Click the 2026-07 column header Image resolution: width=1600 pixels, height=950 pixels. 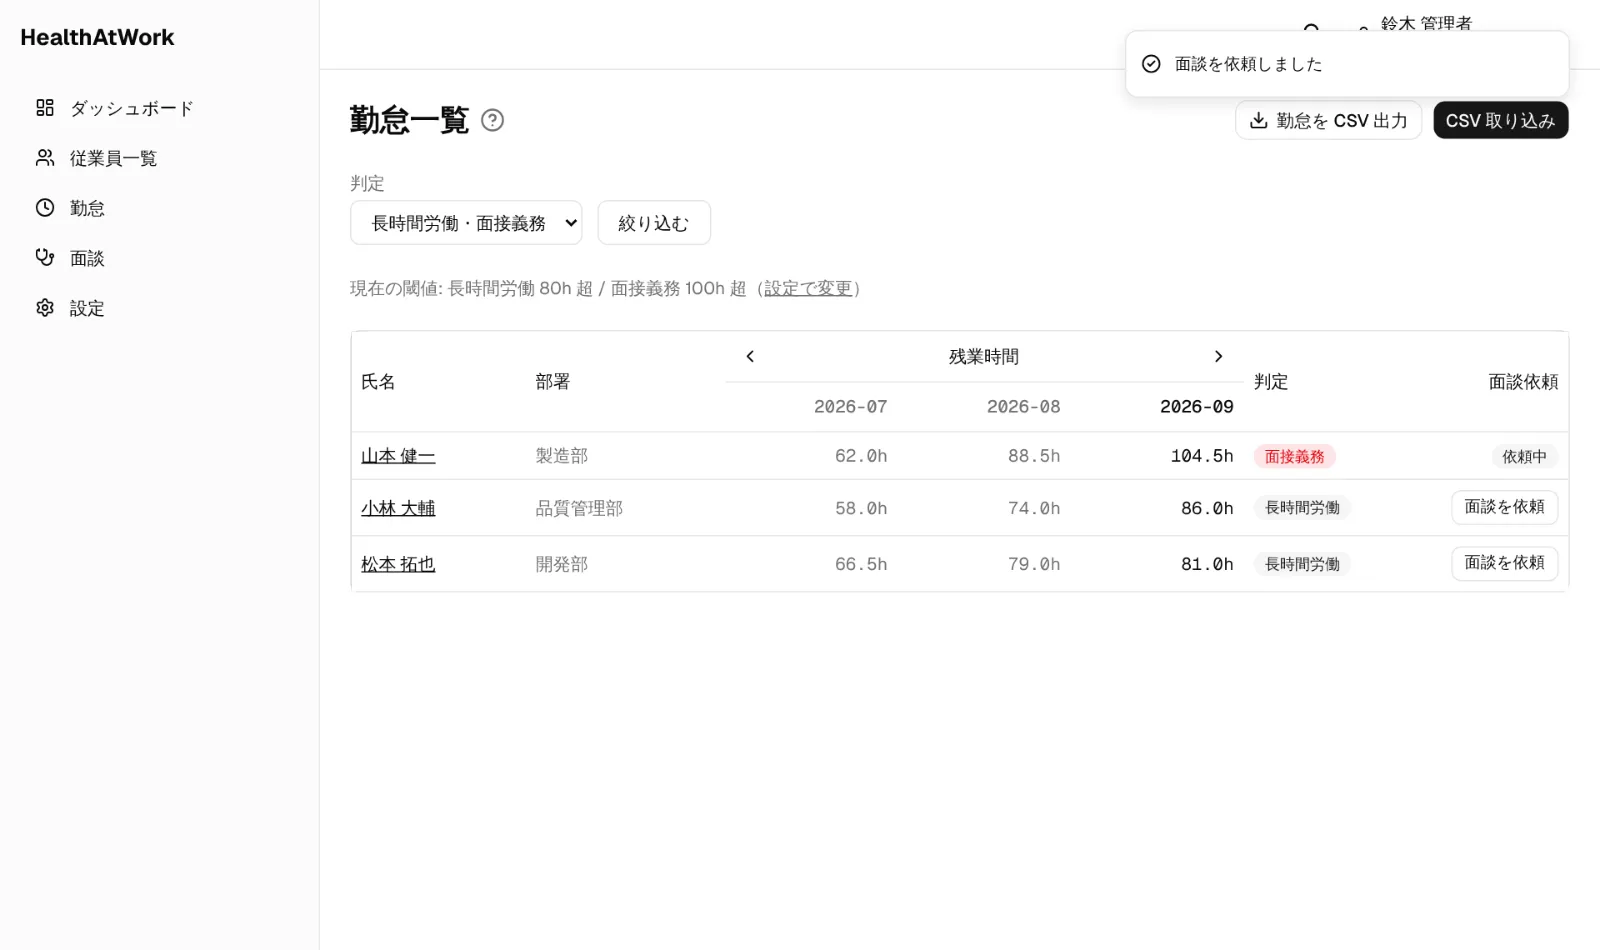click(x=850, y=407)
